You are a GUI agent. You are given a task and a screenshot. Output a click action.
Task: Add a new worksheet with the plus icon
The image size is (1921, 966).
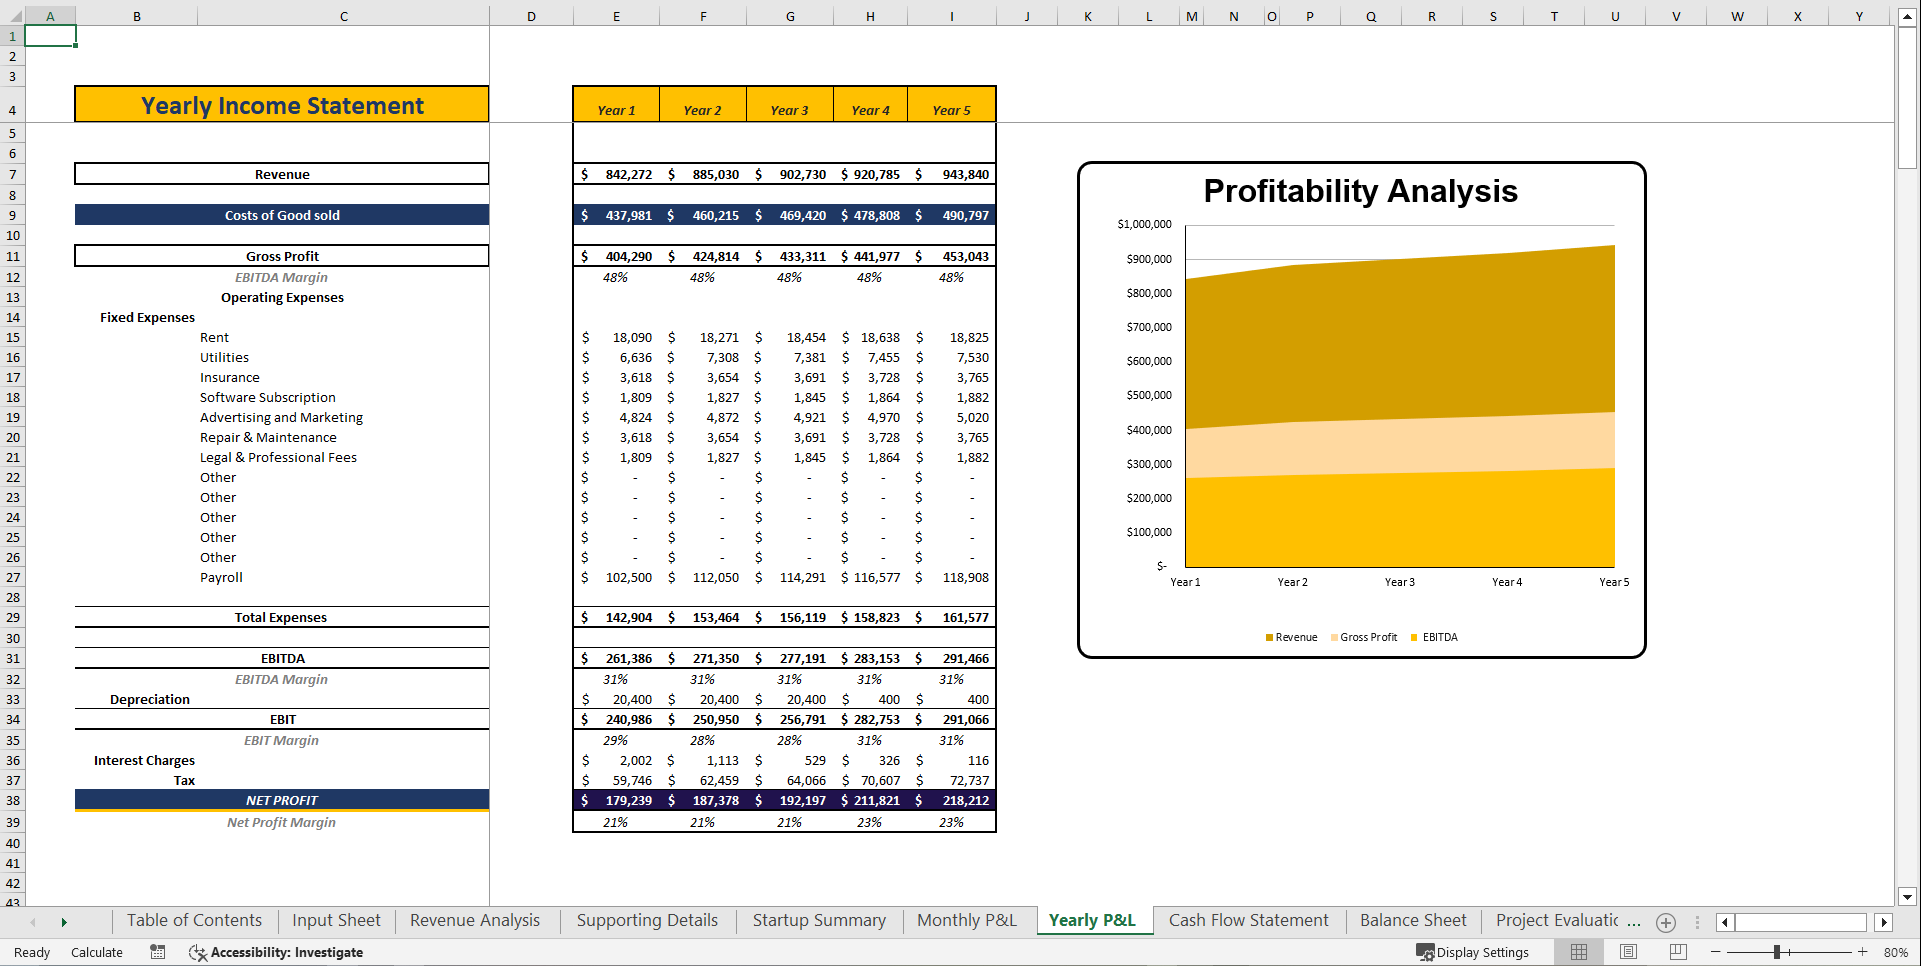(x=1666, y=922)
